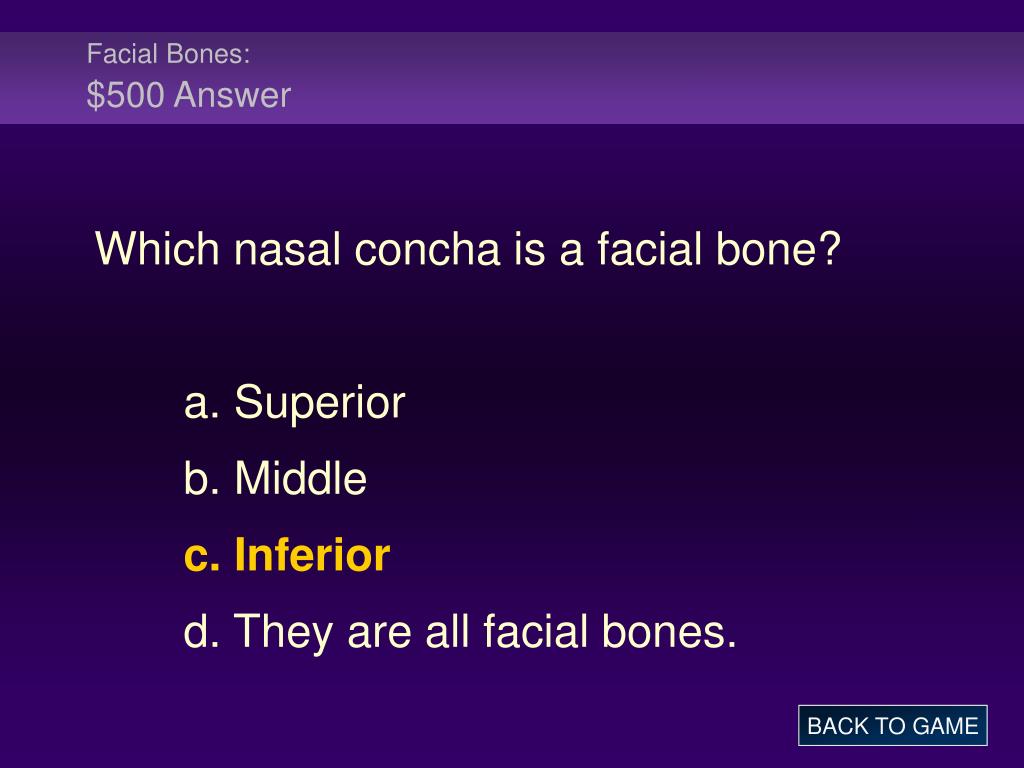Click the Facial Bones: category label
The width and height of the screenshot is (1024, 768).
[x=168, y=54]
